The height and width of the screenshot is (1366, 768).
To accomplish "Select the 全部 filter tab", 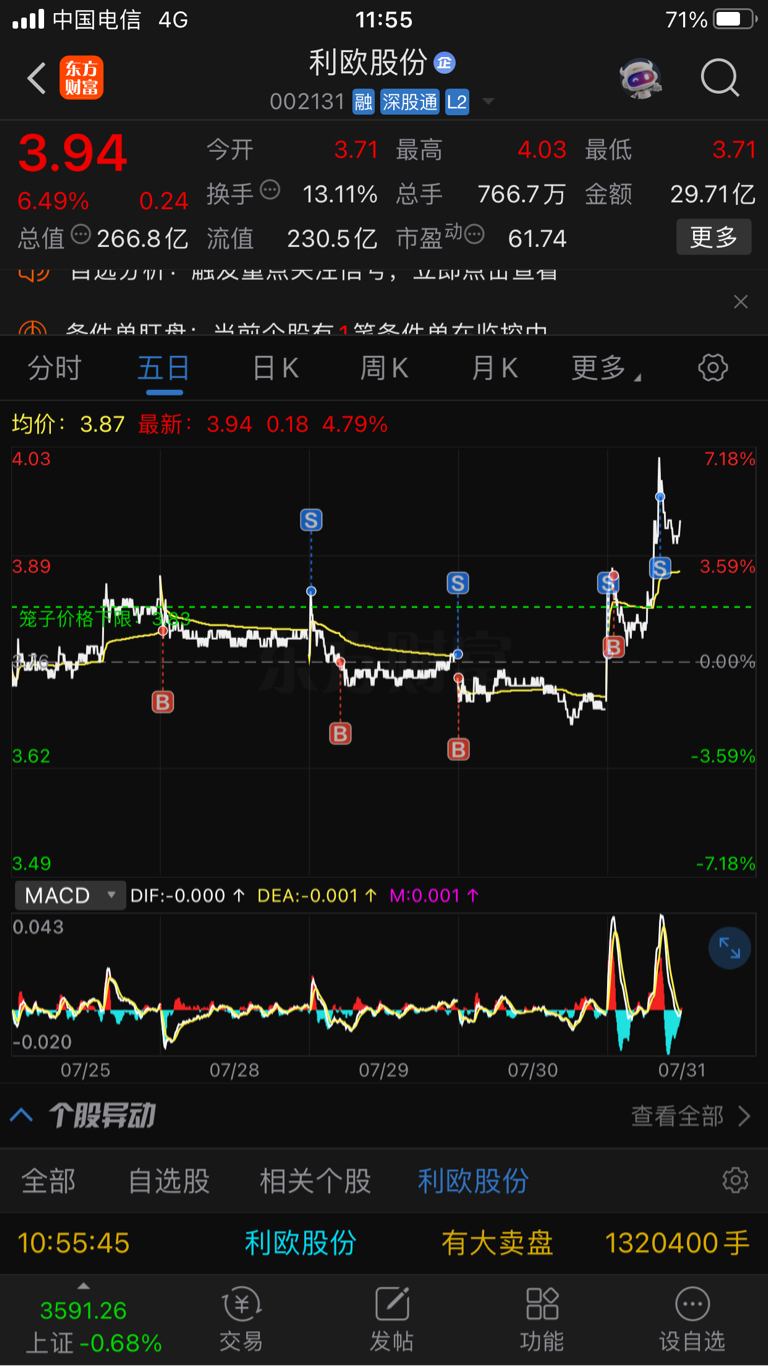I will click(49, 1181).
